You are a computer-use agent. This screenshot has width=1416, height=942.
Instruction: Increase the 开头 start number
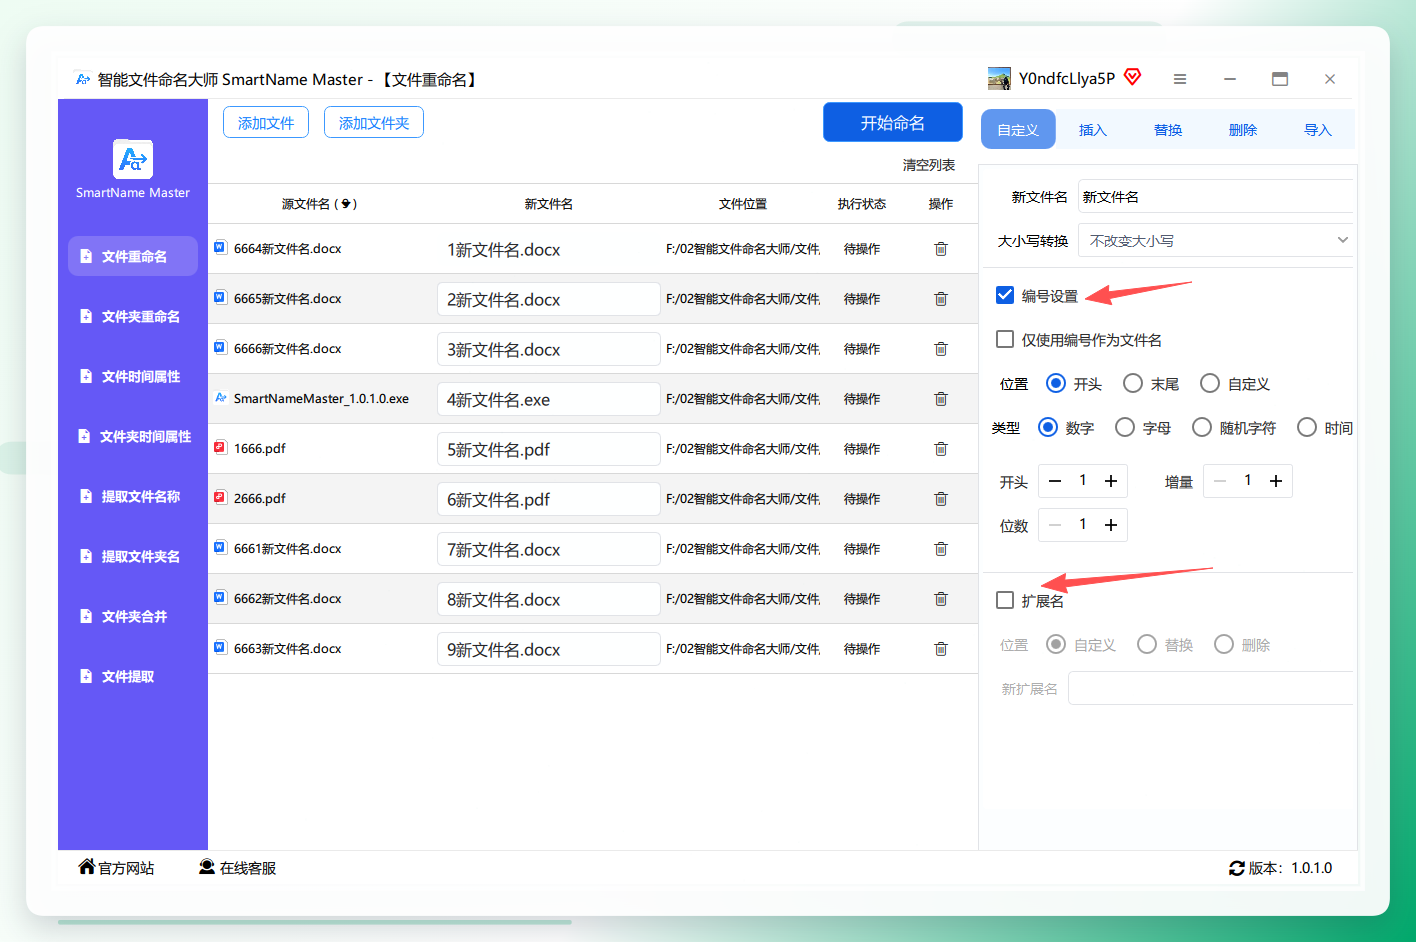[1111, 481]
